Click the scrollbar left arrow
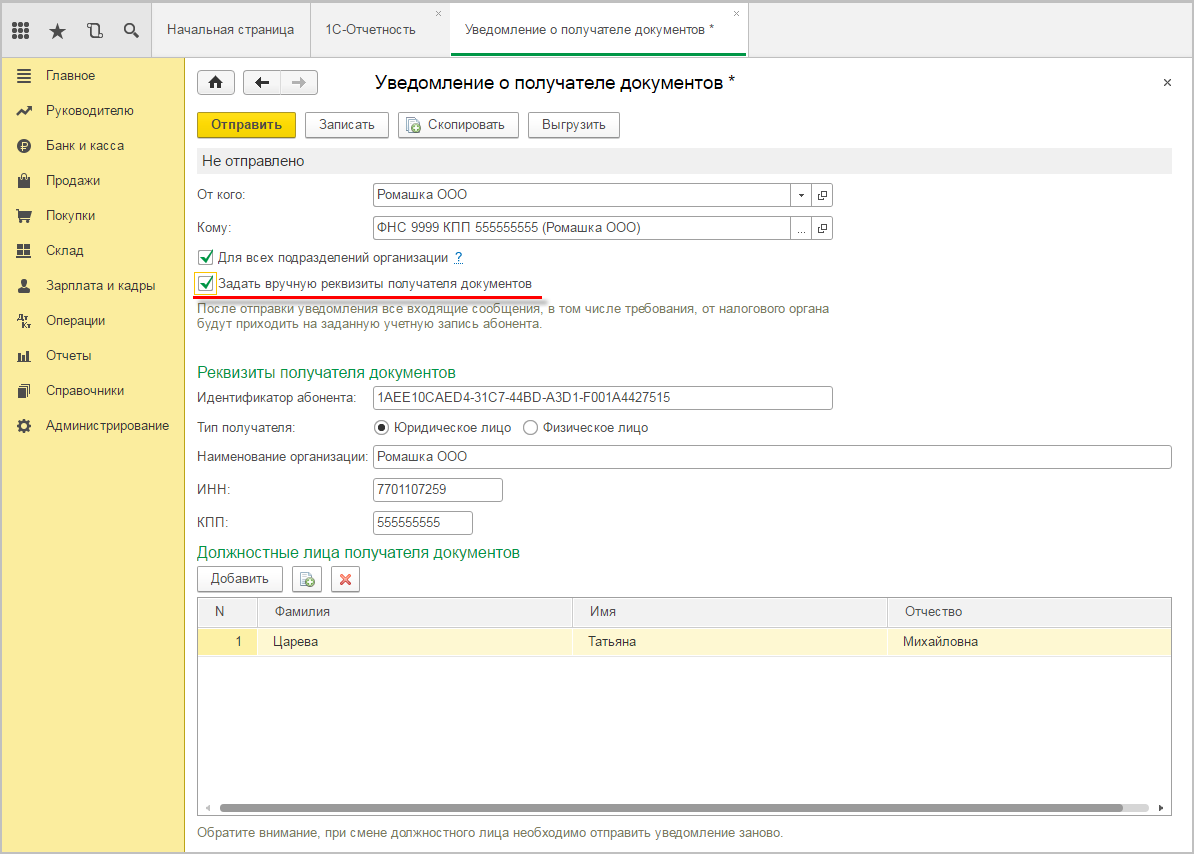Screen dimensions: 1194x854 point(208,808)
